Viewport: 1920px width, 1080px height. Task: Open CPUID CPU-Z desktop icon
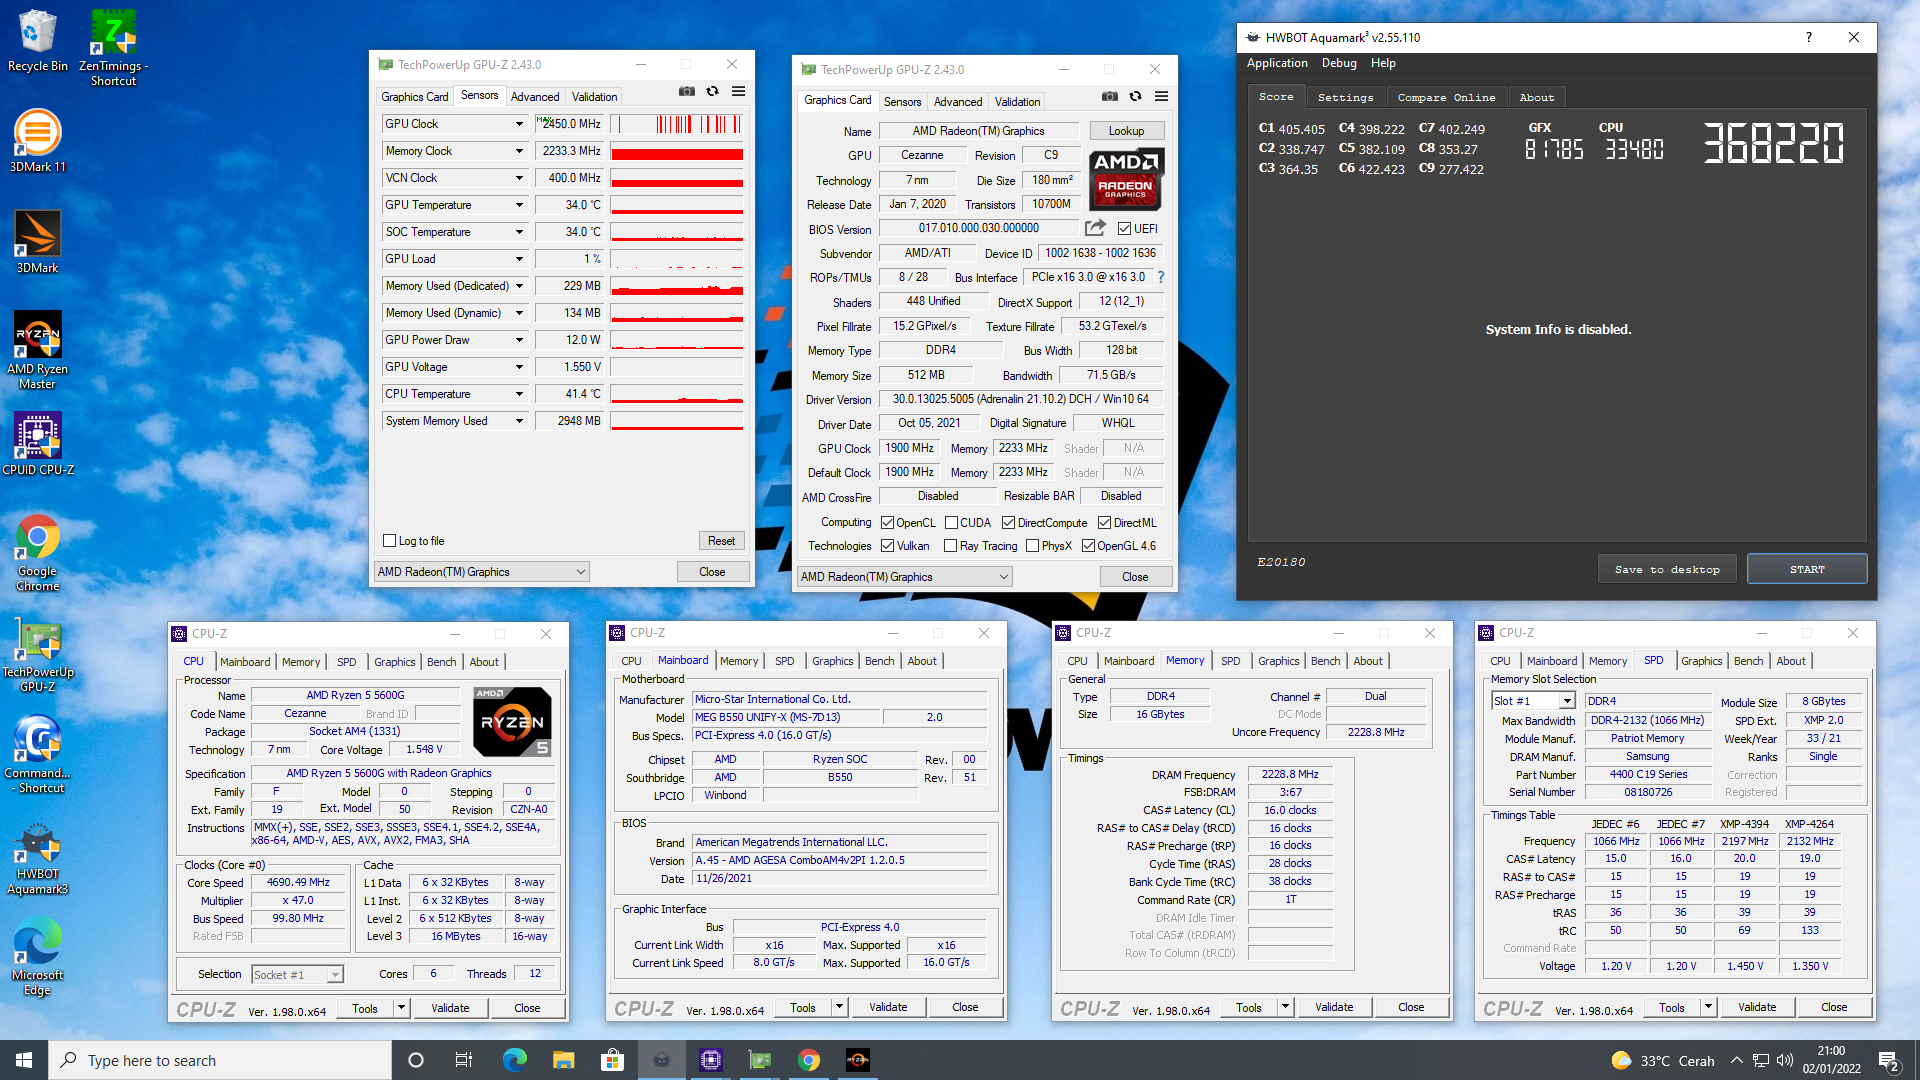coord(37,443)
